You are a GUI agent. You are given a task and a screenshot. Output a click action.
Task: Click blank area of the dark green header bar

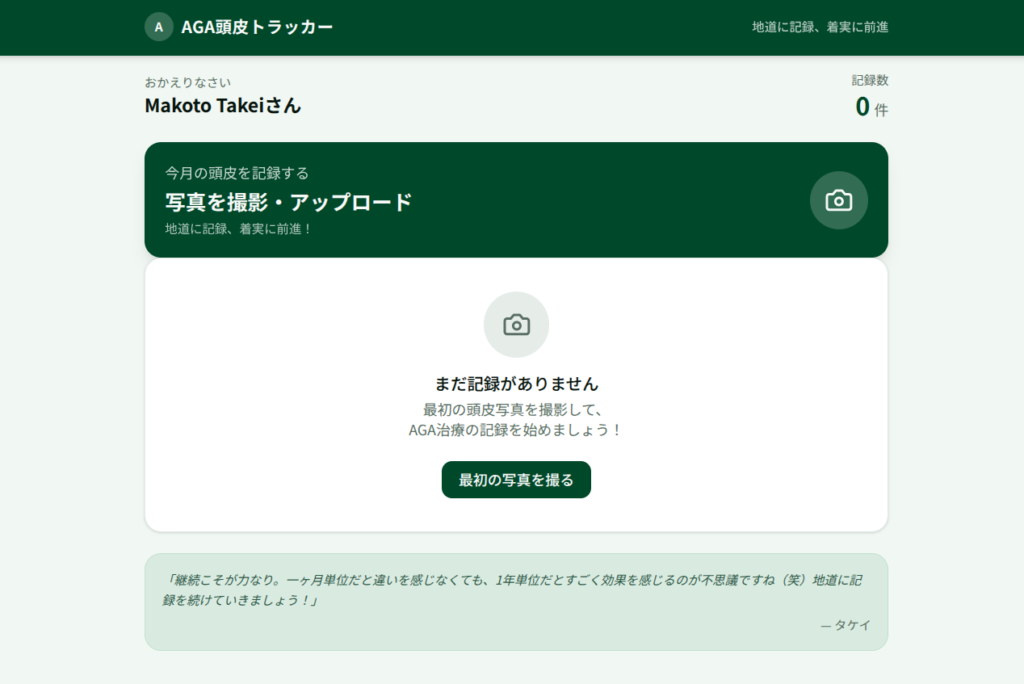(x=540, y=27)
